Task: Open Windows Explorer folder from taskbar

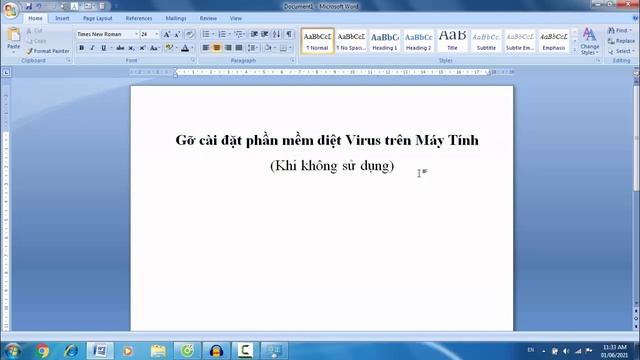Action: pyautogui.click(x=158, y=351)
